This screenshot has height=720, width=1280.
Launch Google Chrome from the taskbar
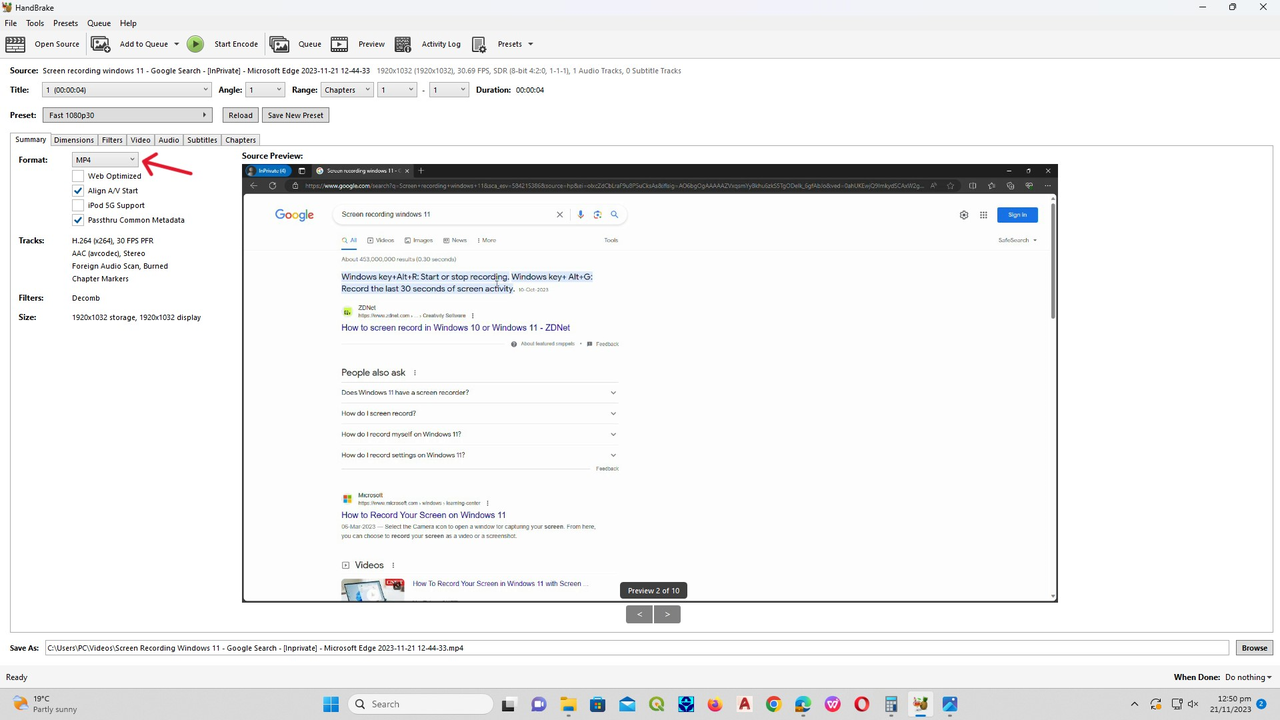[773, 704]
